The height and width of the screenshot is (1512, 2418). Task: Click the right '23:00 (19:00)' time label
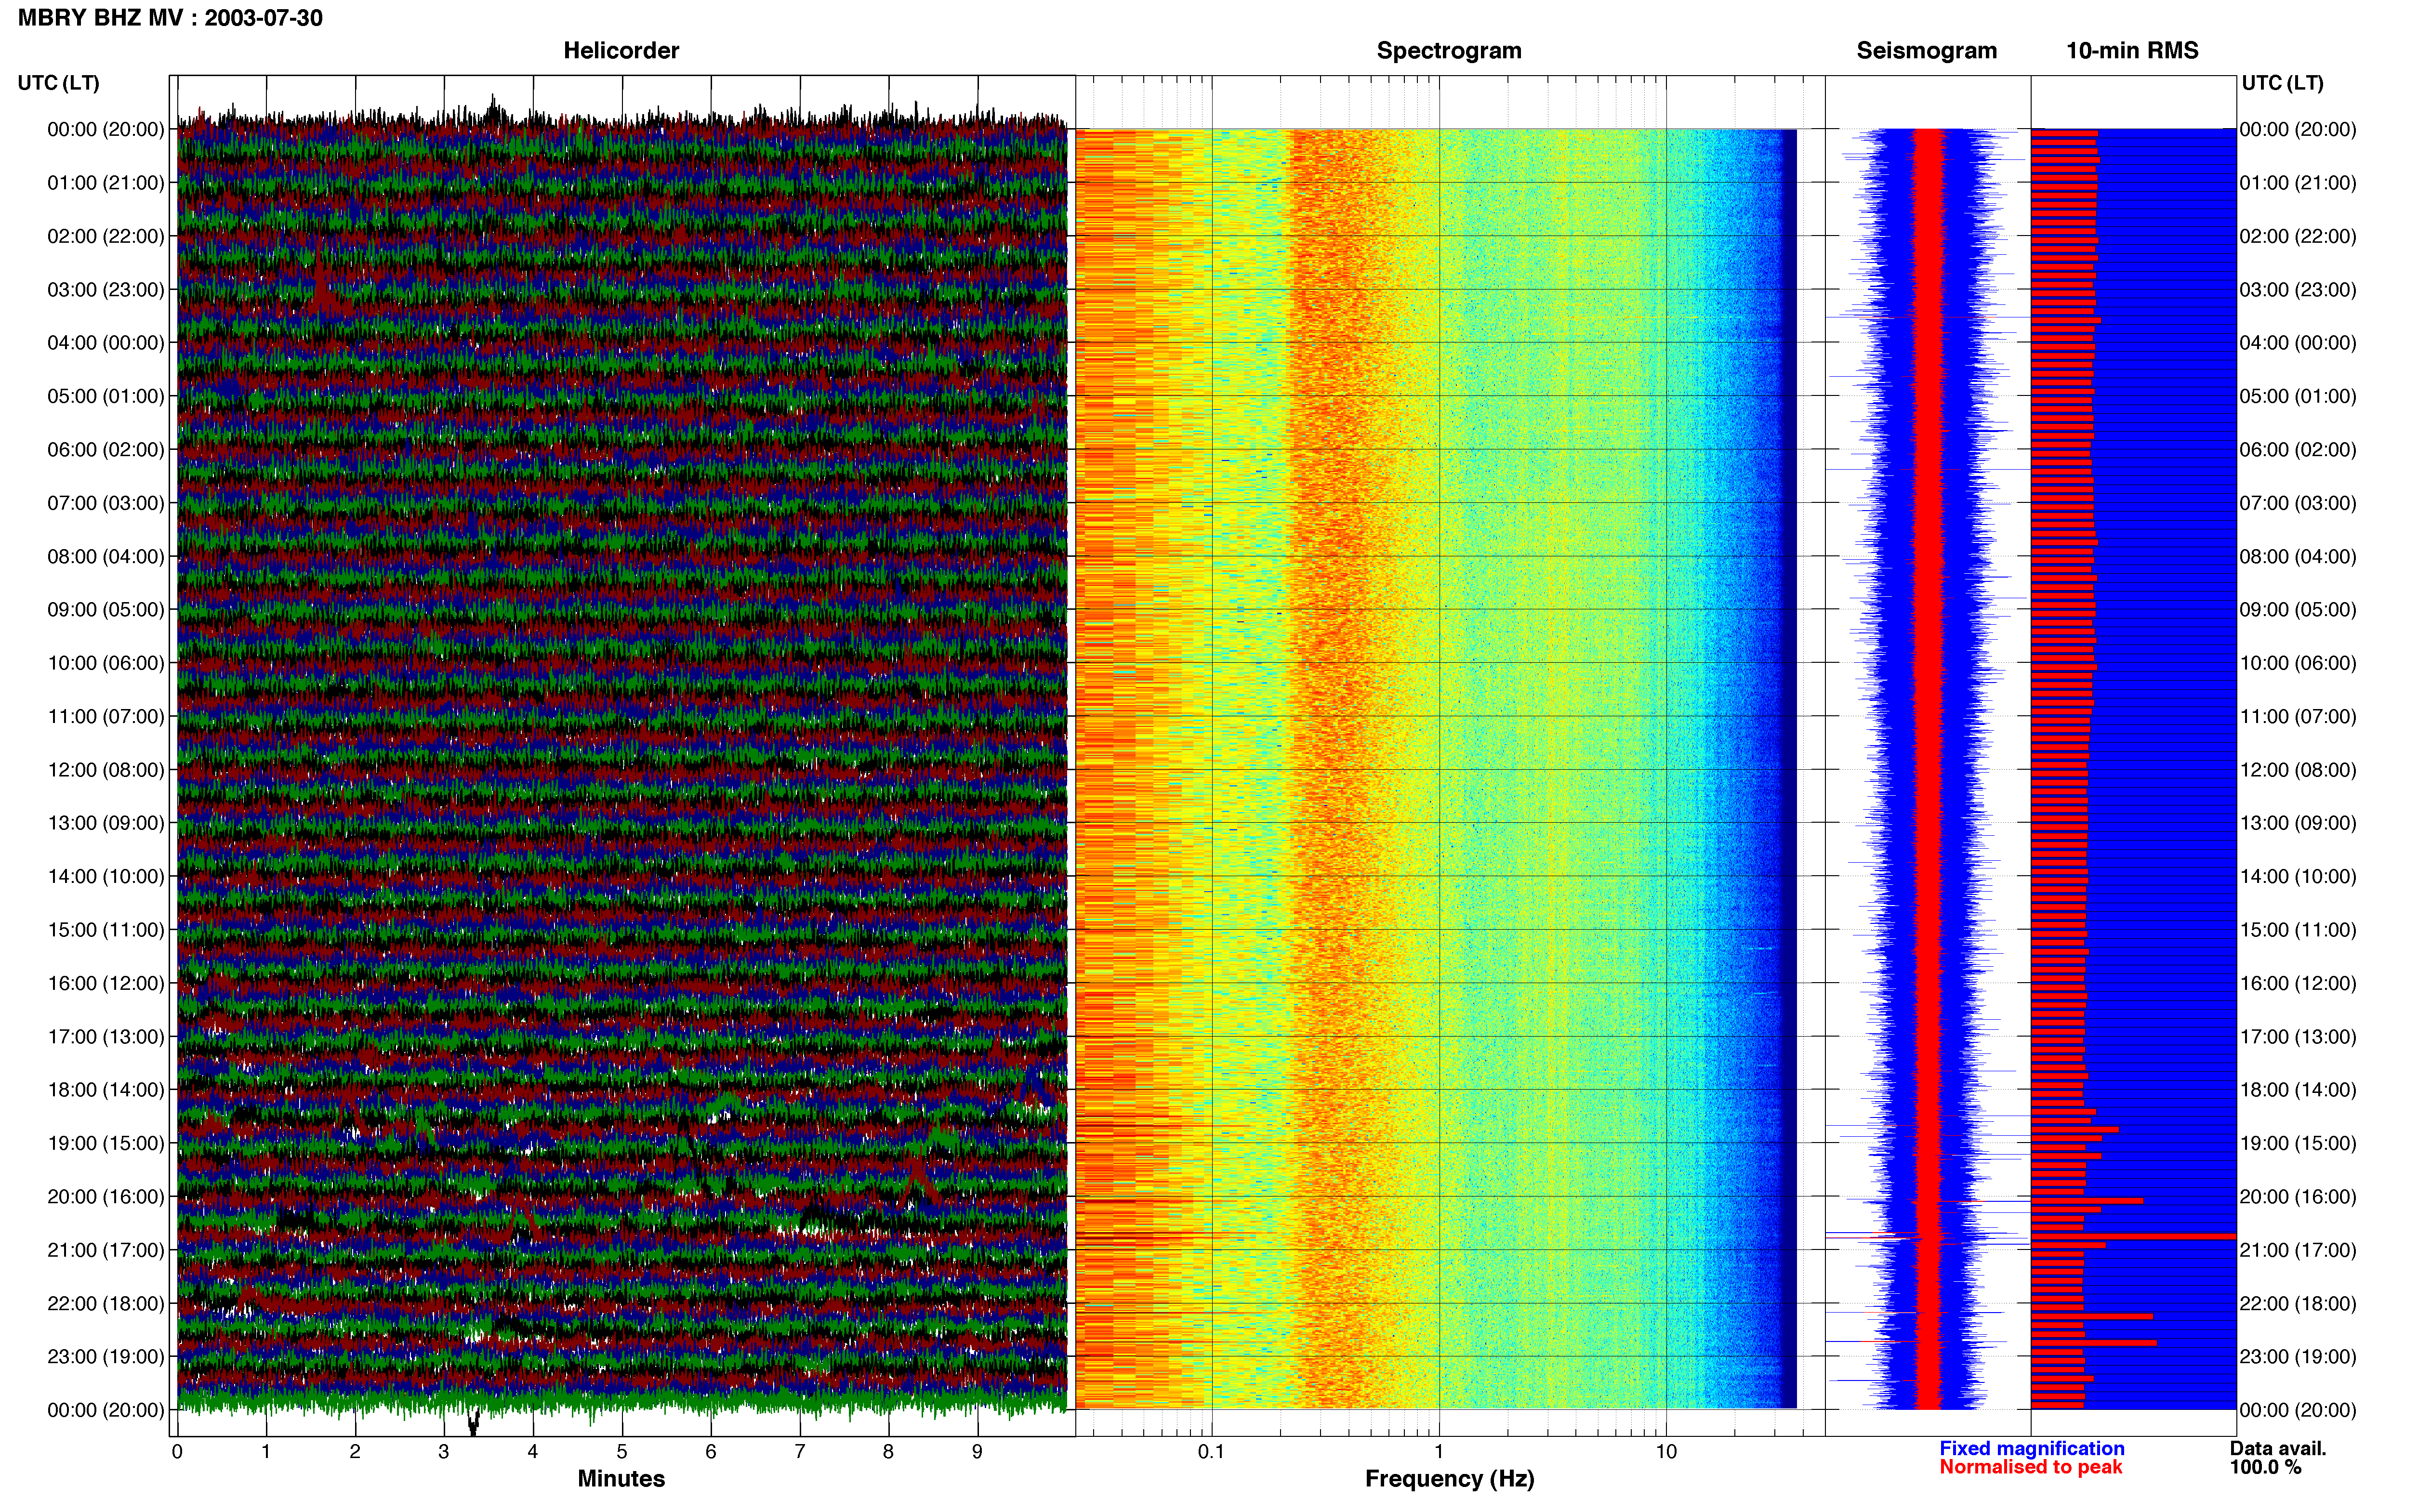2298,1357
